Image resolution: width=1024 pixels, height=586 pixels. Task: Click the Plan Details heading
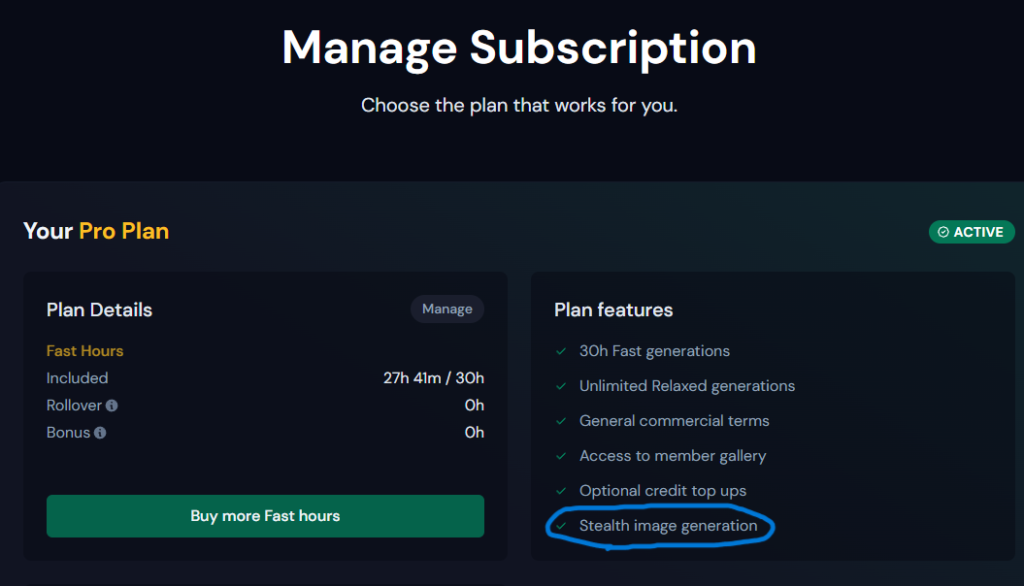[99, 310]
